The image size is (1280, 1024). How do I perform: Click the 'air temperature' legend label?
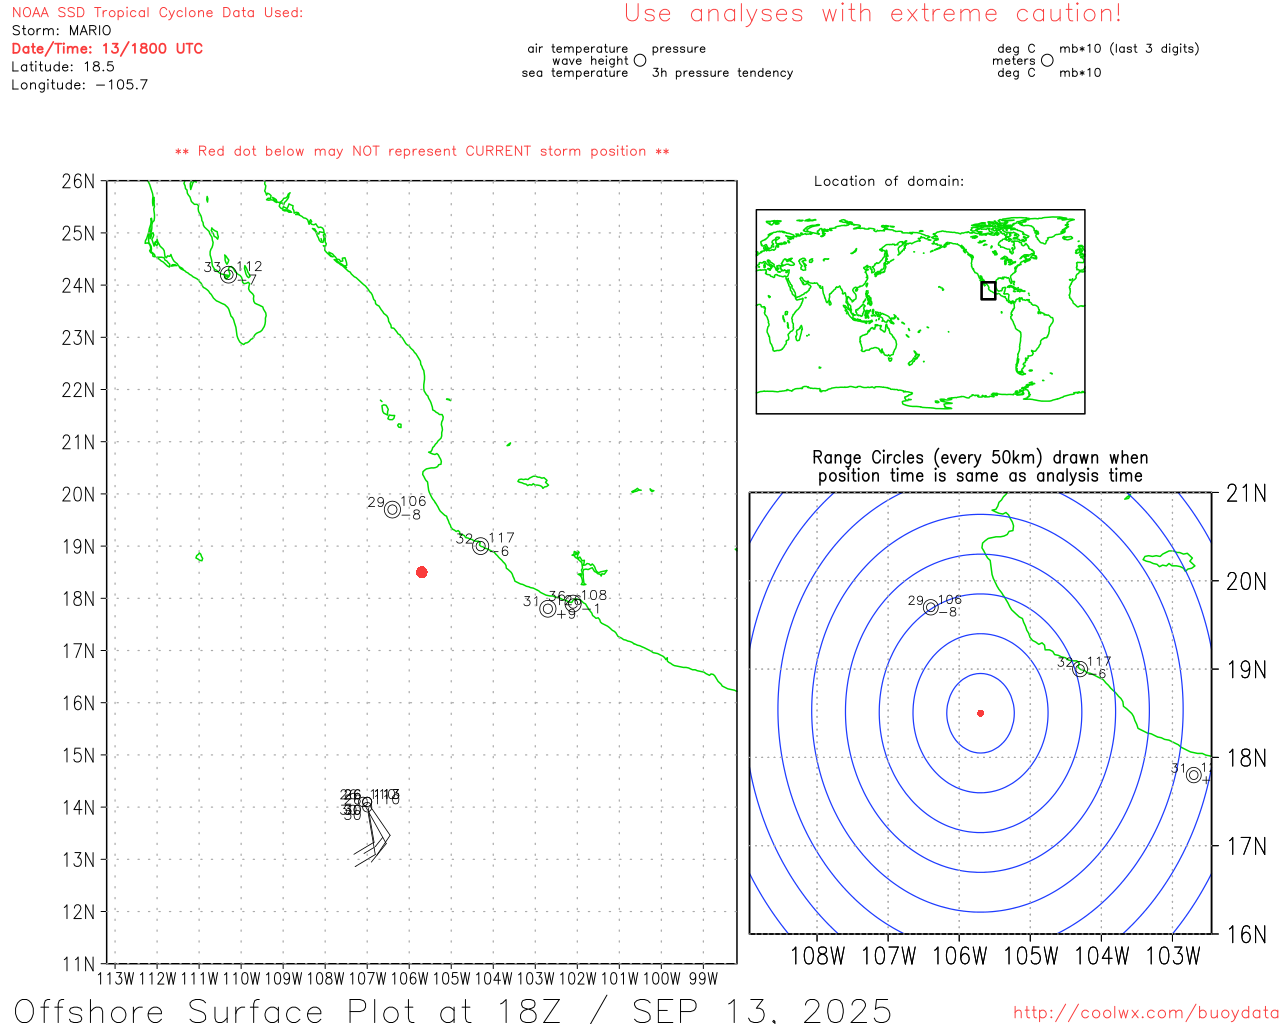(x=578, y=49)
